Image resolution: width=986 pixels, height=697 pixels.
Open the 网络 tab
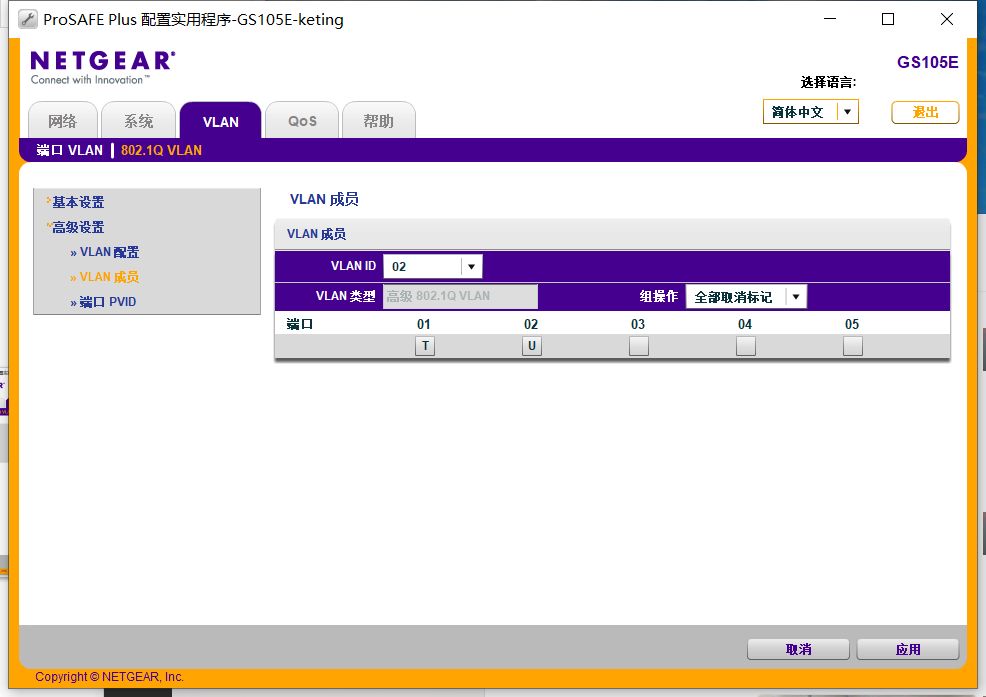(63, 121)
